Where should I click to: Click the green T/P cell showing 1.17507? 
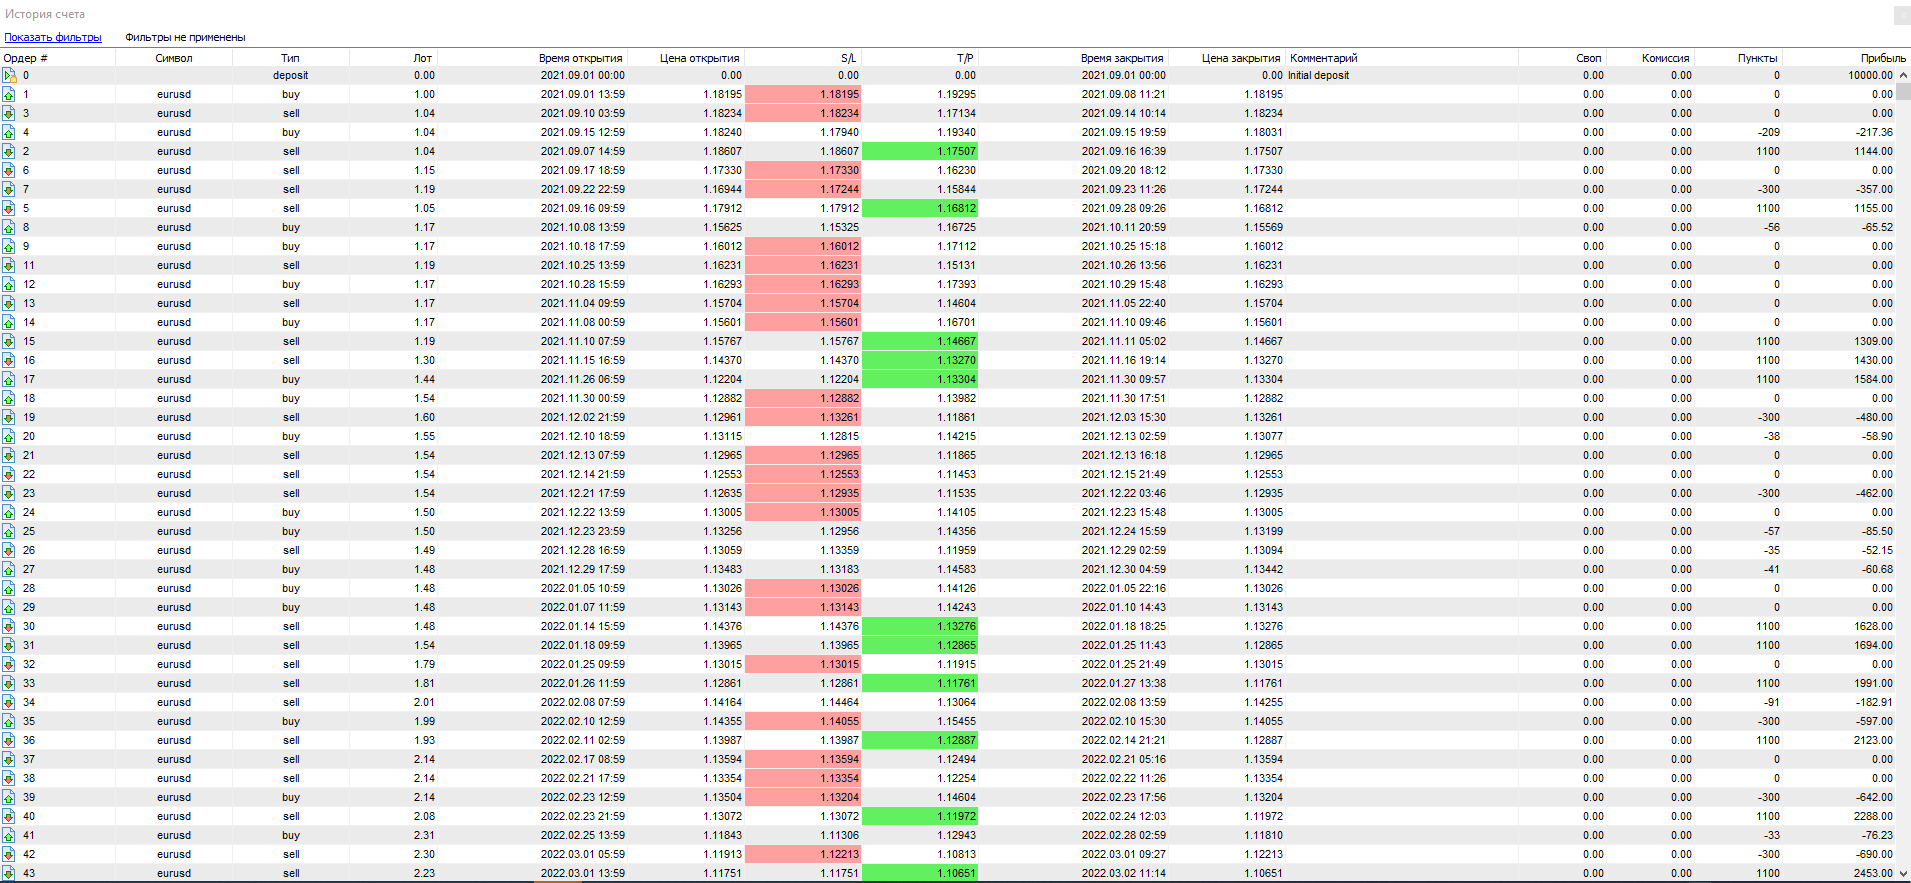[x=919, y=152]
